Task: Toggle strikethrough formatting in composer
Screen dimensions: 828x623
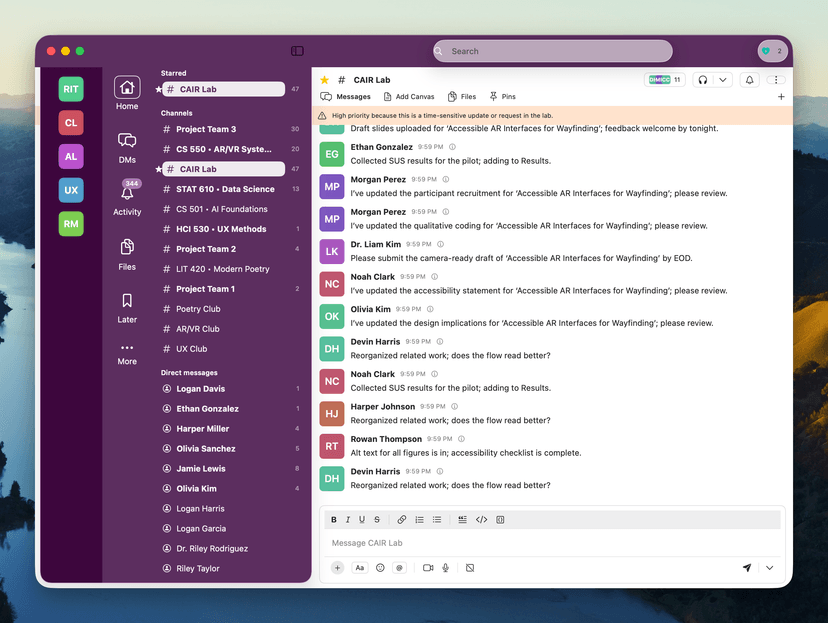Action: pos(375,519)
